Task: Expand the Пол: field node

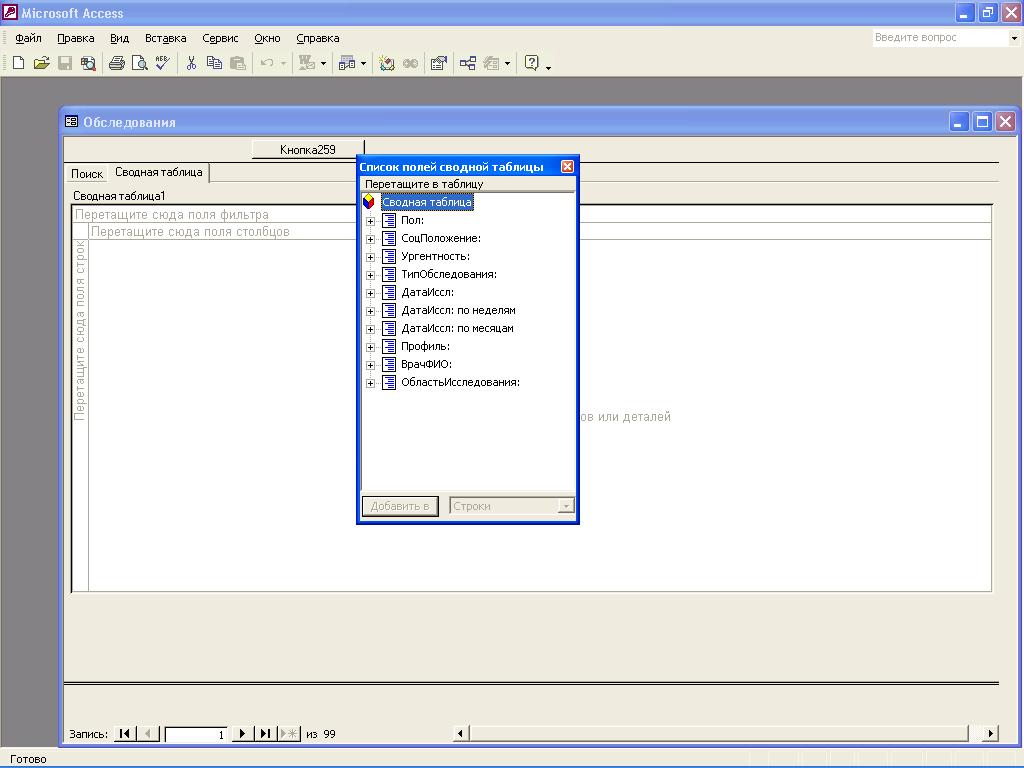Action: (370, 221)
